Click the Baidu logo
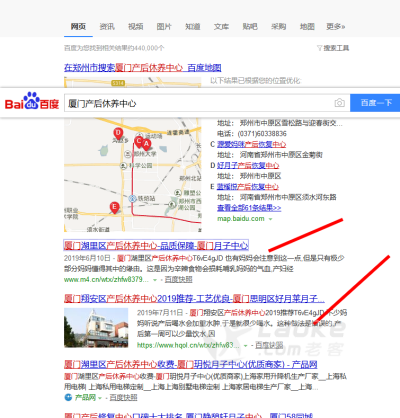This screenshot has width=400, height=418. pos(32,101)
